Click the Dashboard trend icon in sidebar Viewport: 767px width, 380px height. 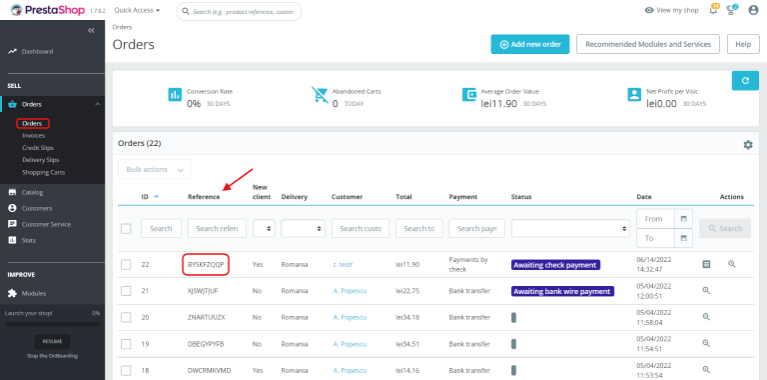(x=12, y=51)
